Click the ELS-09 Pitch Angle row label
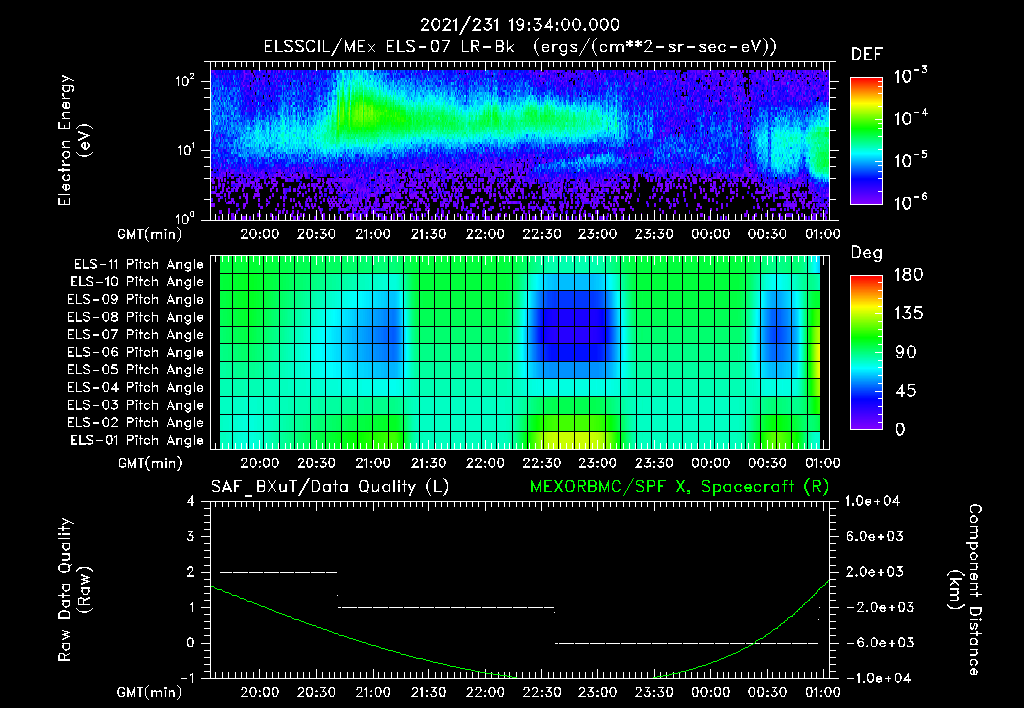Image resolution: width=1024 pixels, height=708 pixels. tap(136, 300)
